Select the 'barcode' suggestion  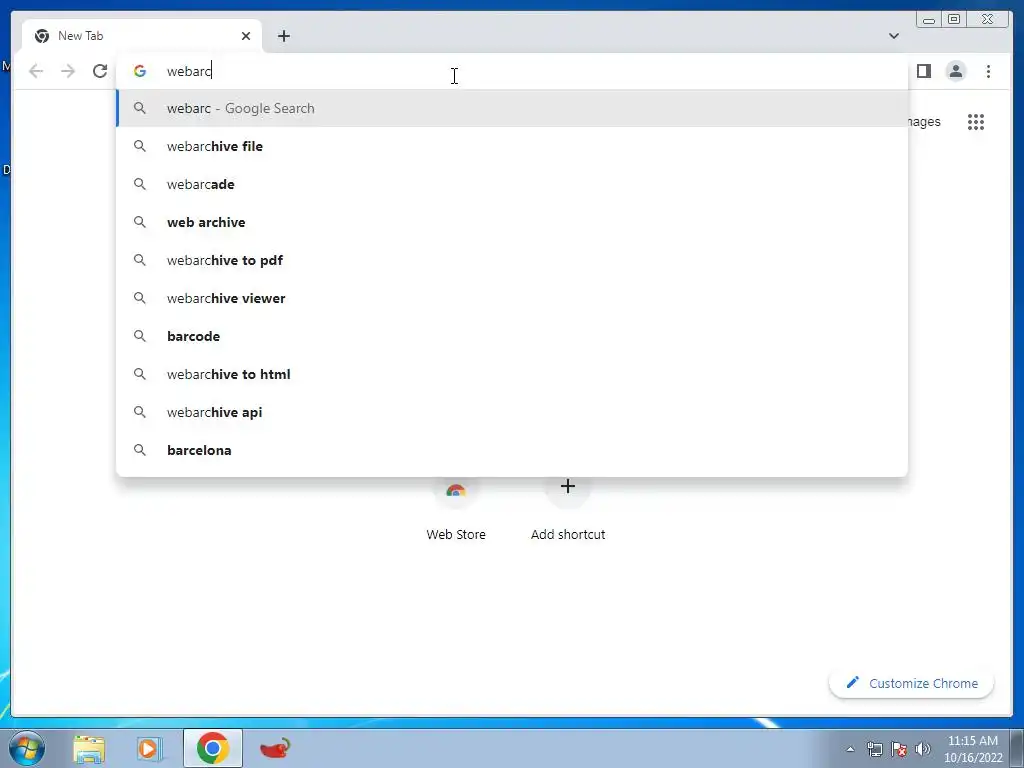(x=513, y=336)
